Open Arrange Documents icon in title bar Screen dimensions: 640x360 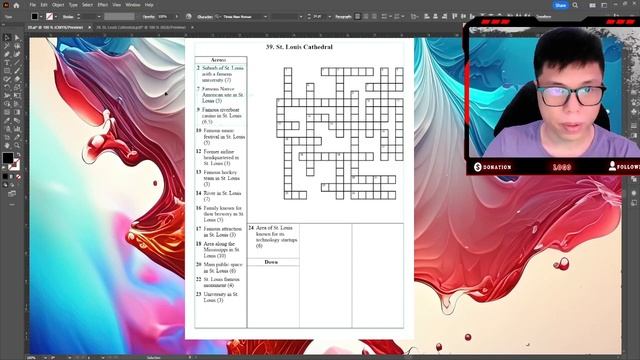click(x=592, y=5)
